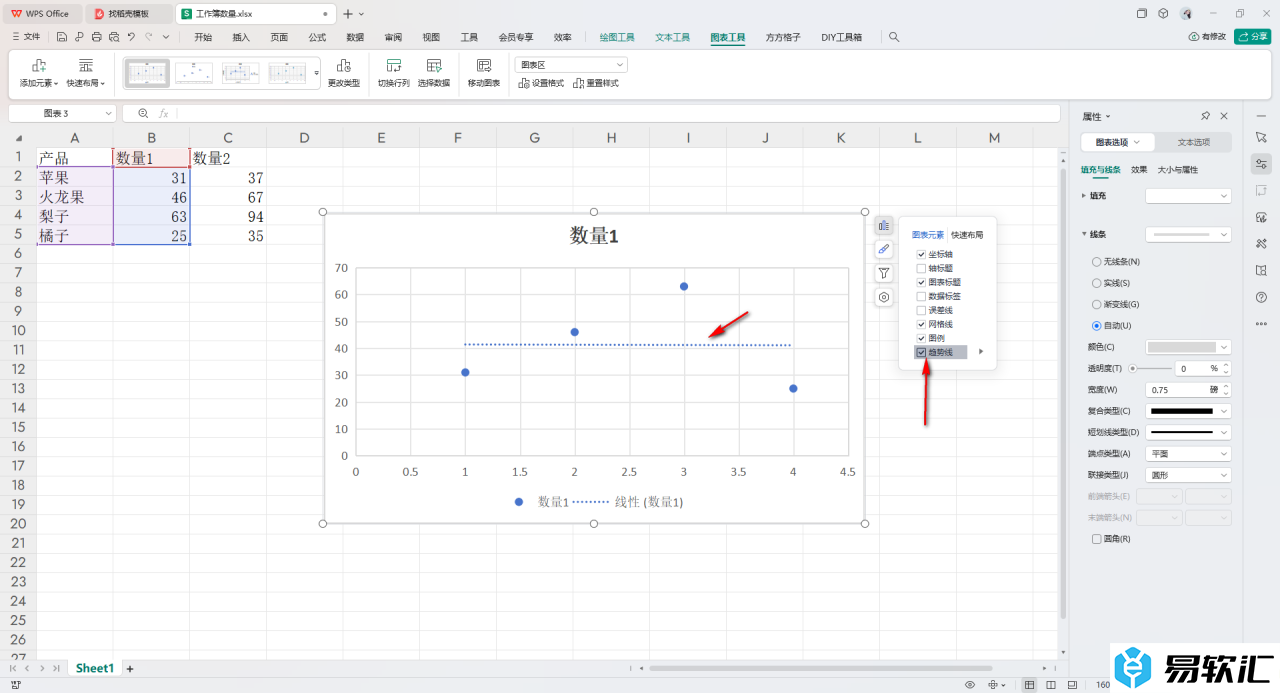The height and width of the screenshot is (693, 1280).
Task: Click the chart filter funnel icon
Action: click(x=884, y=273)
